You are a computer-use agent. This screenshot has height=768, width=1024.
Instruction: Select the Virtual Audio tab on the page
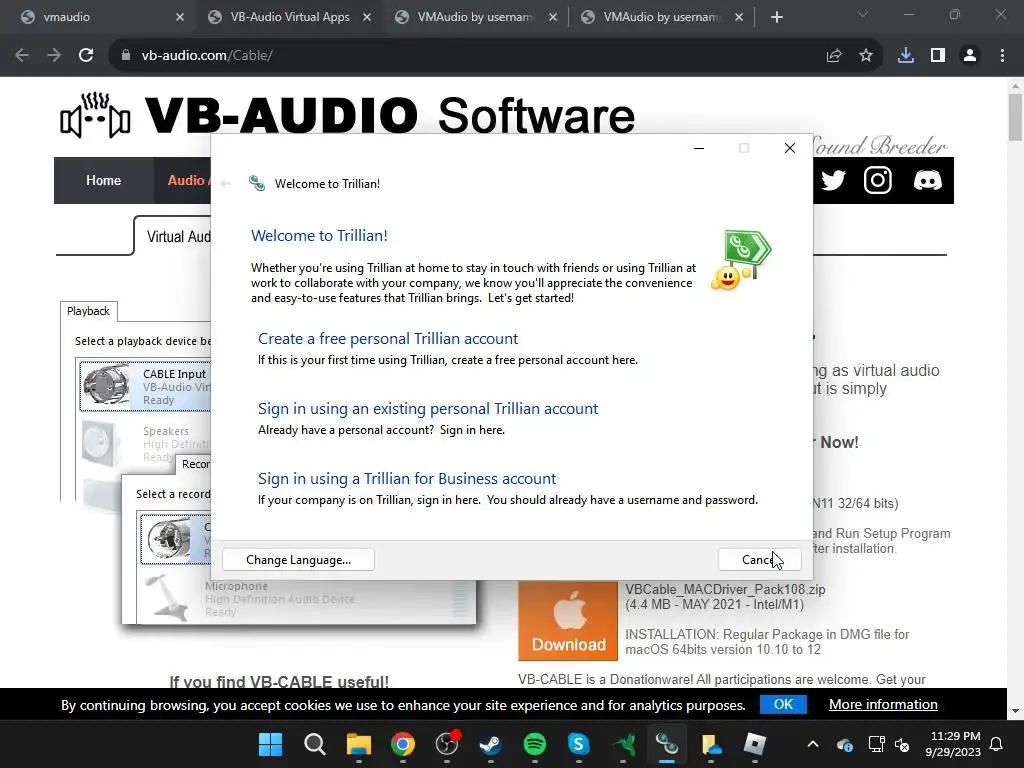click(173, 236)
